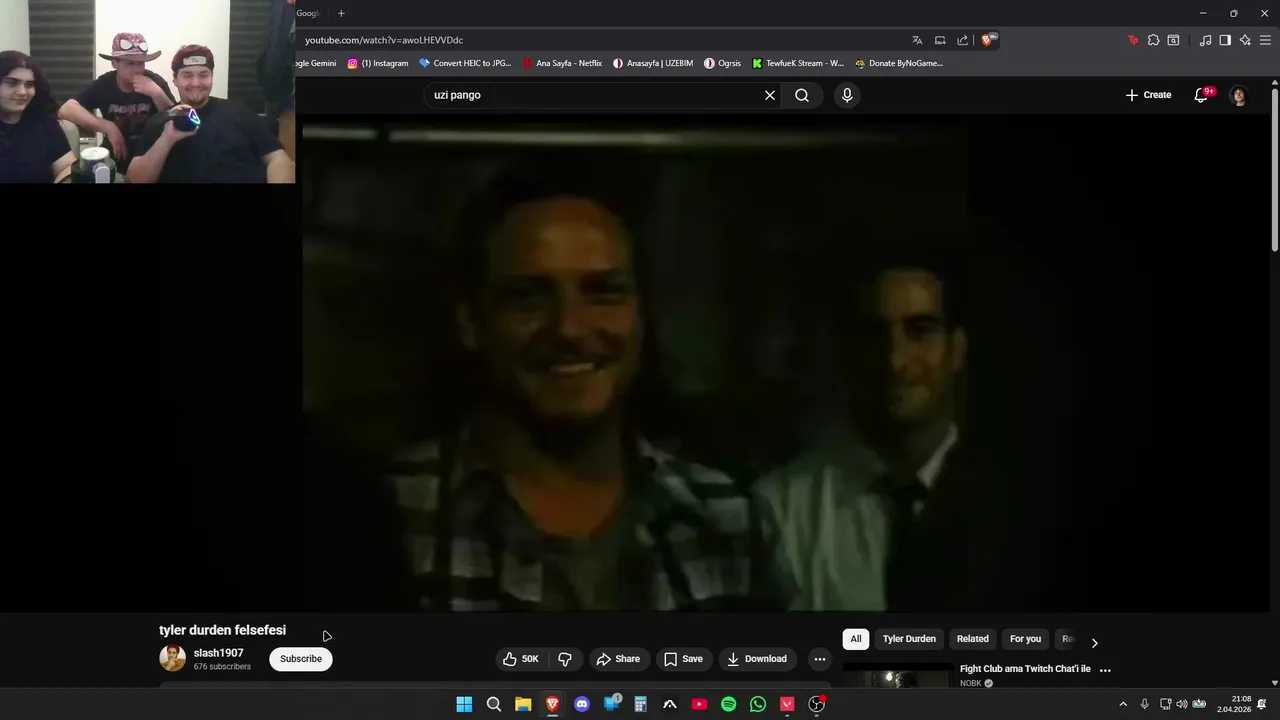
Task: Open Fight Club ama Twitch Chat'i ile video
Action: click(x=1025, y=669)
